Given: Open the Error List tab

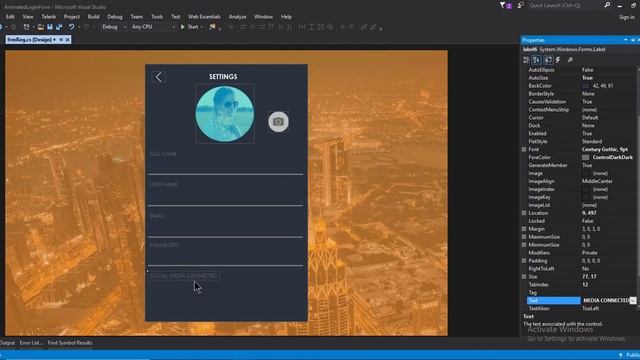Looking at the screenshot, I should (x=31, y=343).
